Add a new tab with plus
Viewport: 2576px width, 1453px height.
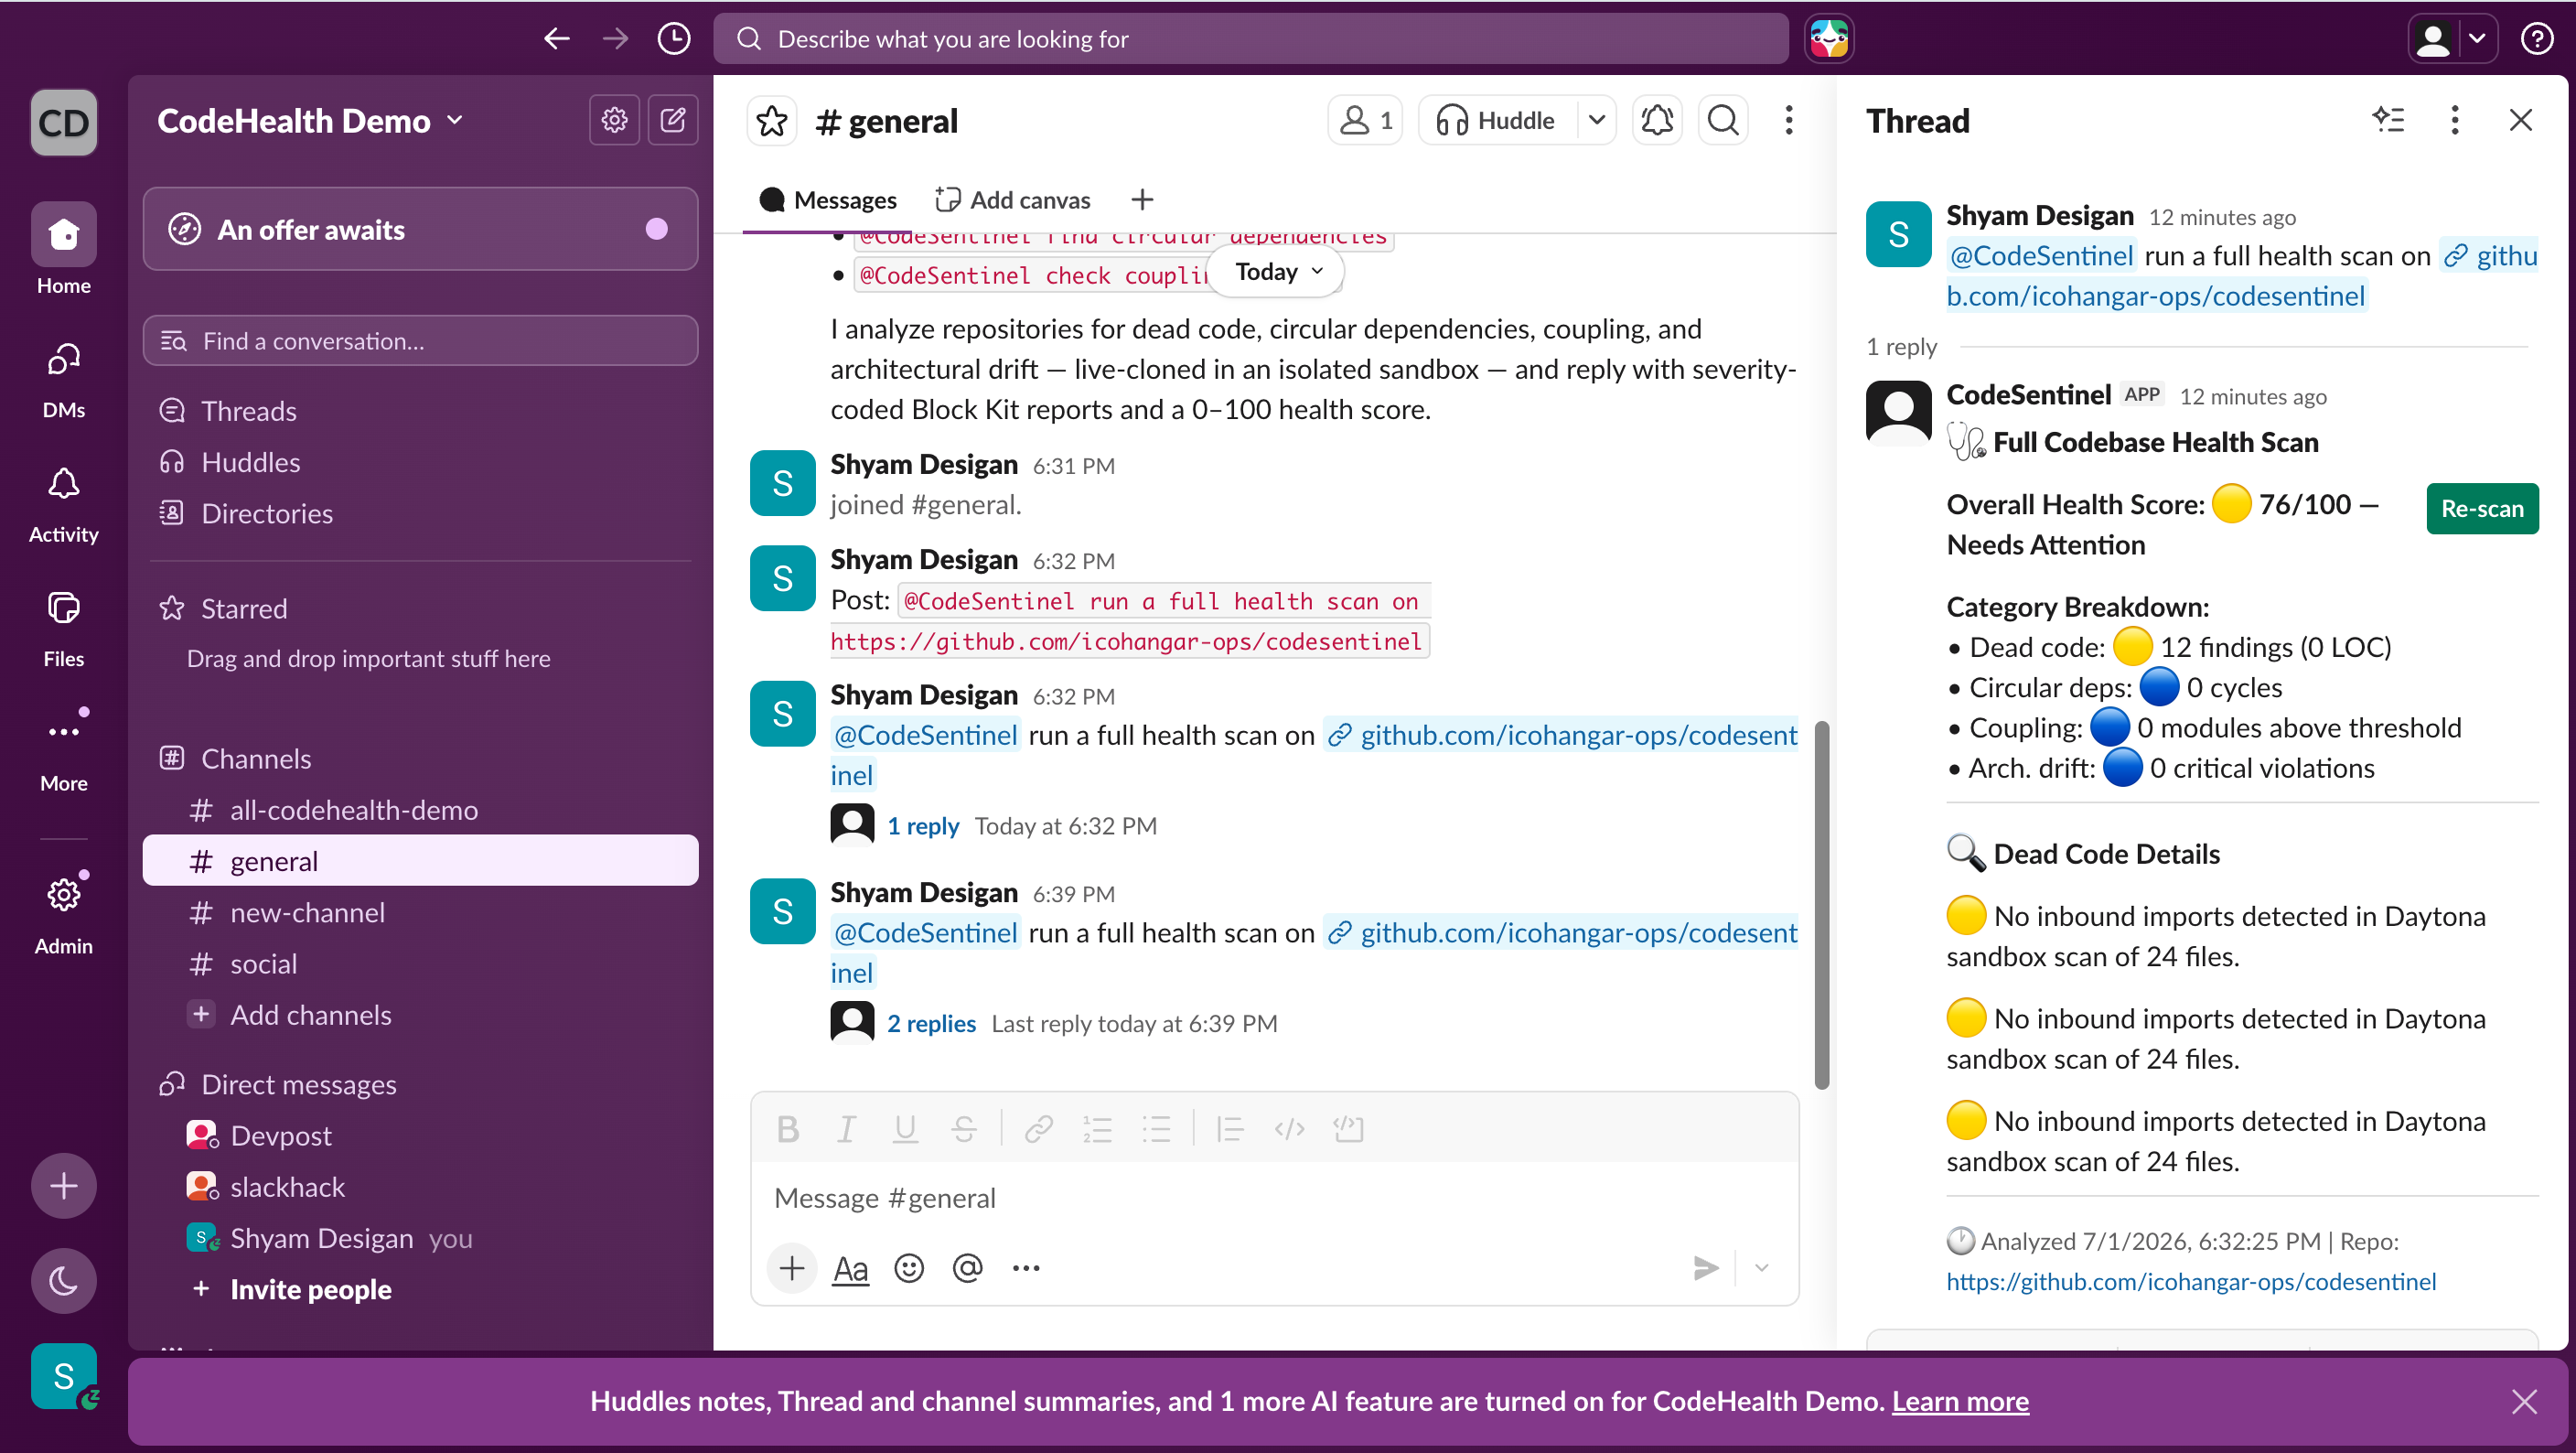click(x=1142, y=200)
